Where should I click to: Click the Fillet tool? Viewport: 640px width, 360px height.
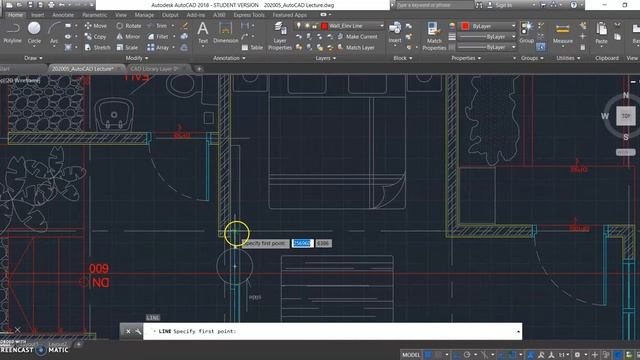click(158, 36)
